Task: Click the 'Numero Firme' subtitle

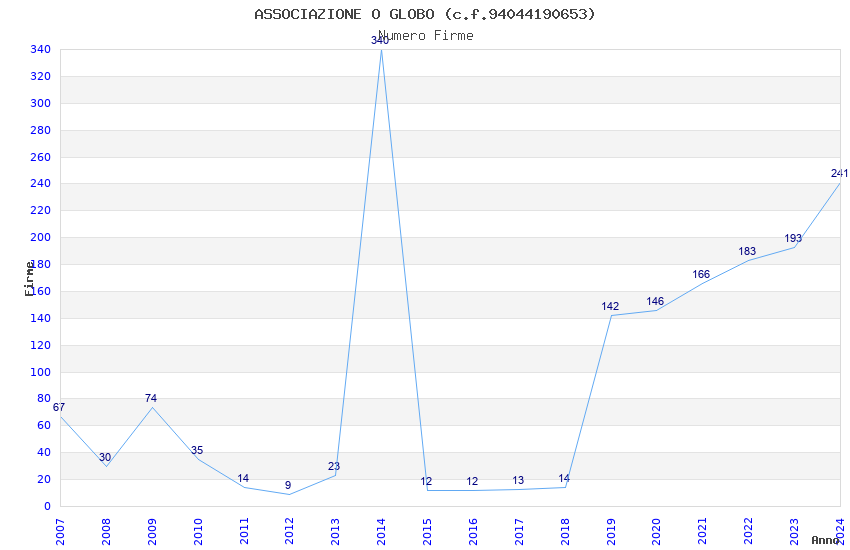Action: [x=426, y=36]
